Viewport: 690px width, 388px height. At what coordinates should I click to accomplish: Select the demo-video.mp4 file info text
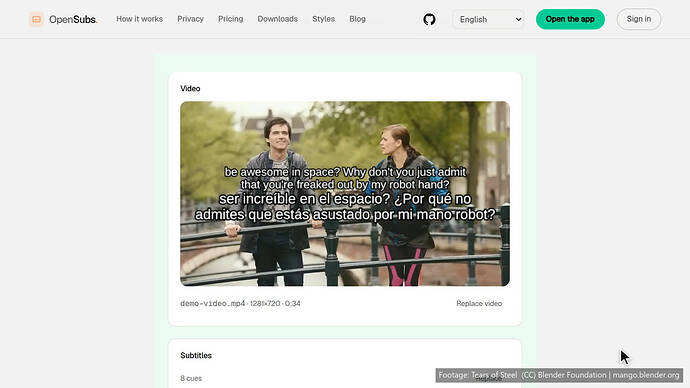pos(240,304)
